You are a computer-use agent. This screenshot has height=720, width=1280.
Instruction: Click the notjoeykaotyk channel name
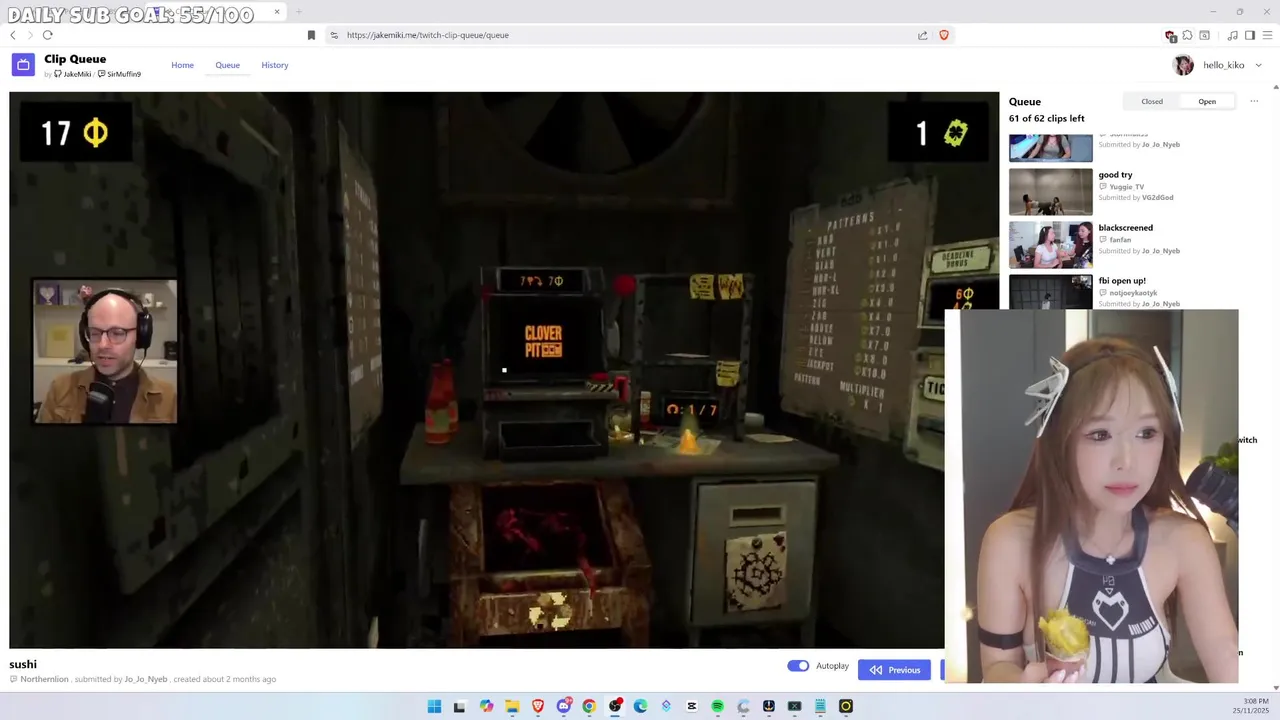pos(1132,293)
